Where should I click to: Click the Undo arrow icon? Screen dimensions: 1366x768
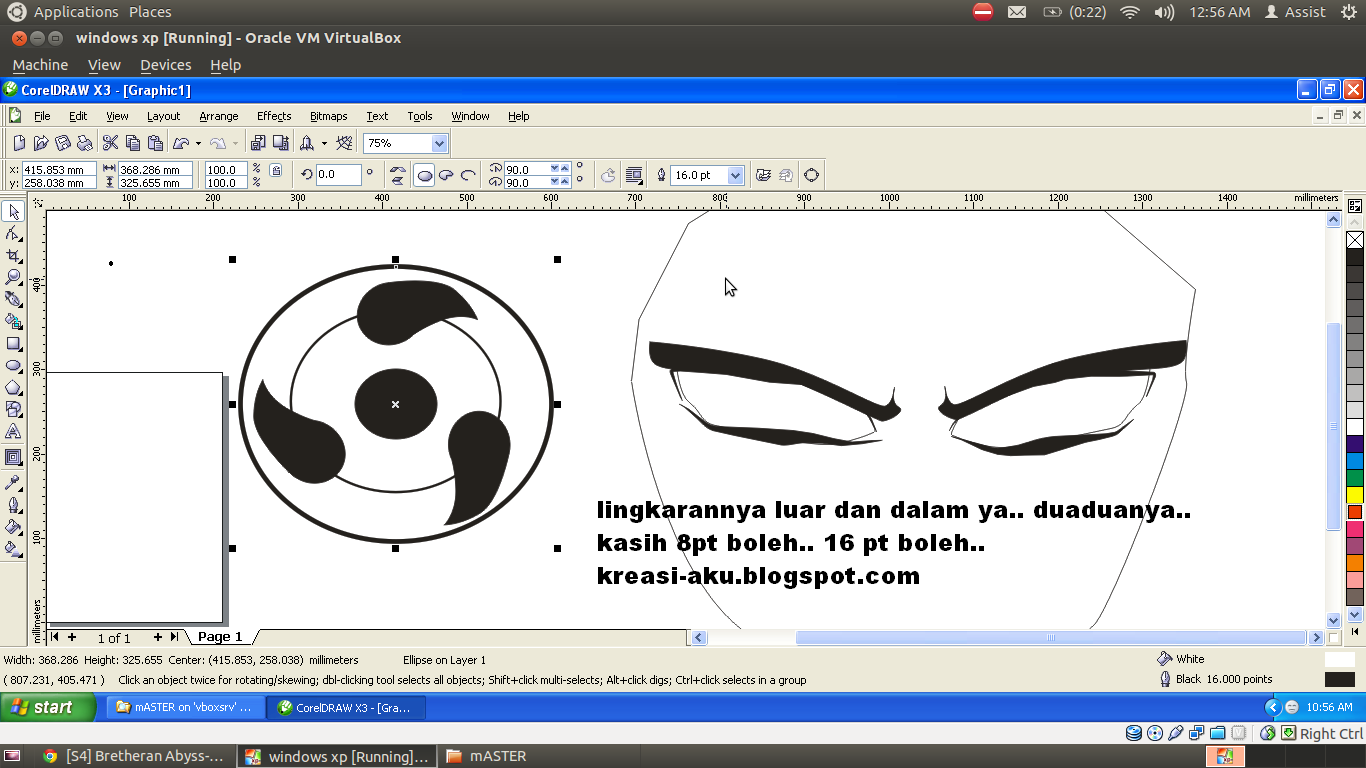tap(181, 143)
